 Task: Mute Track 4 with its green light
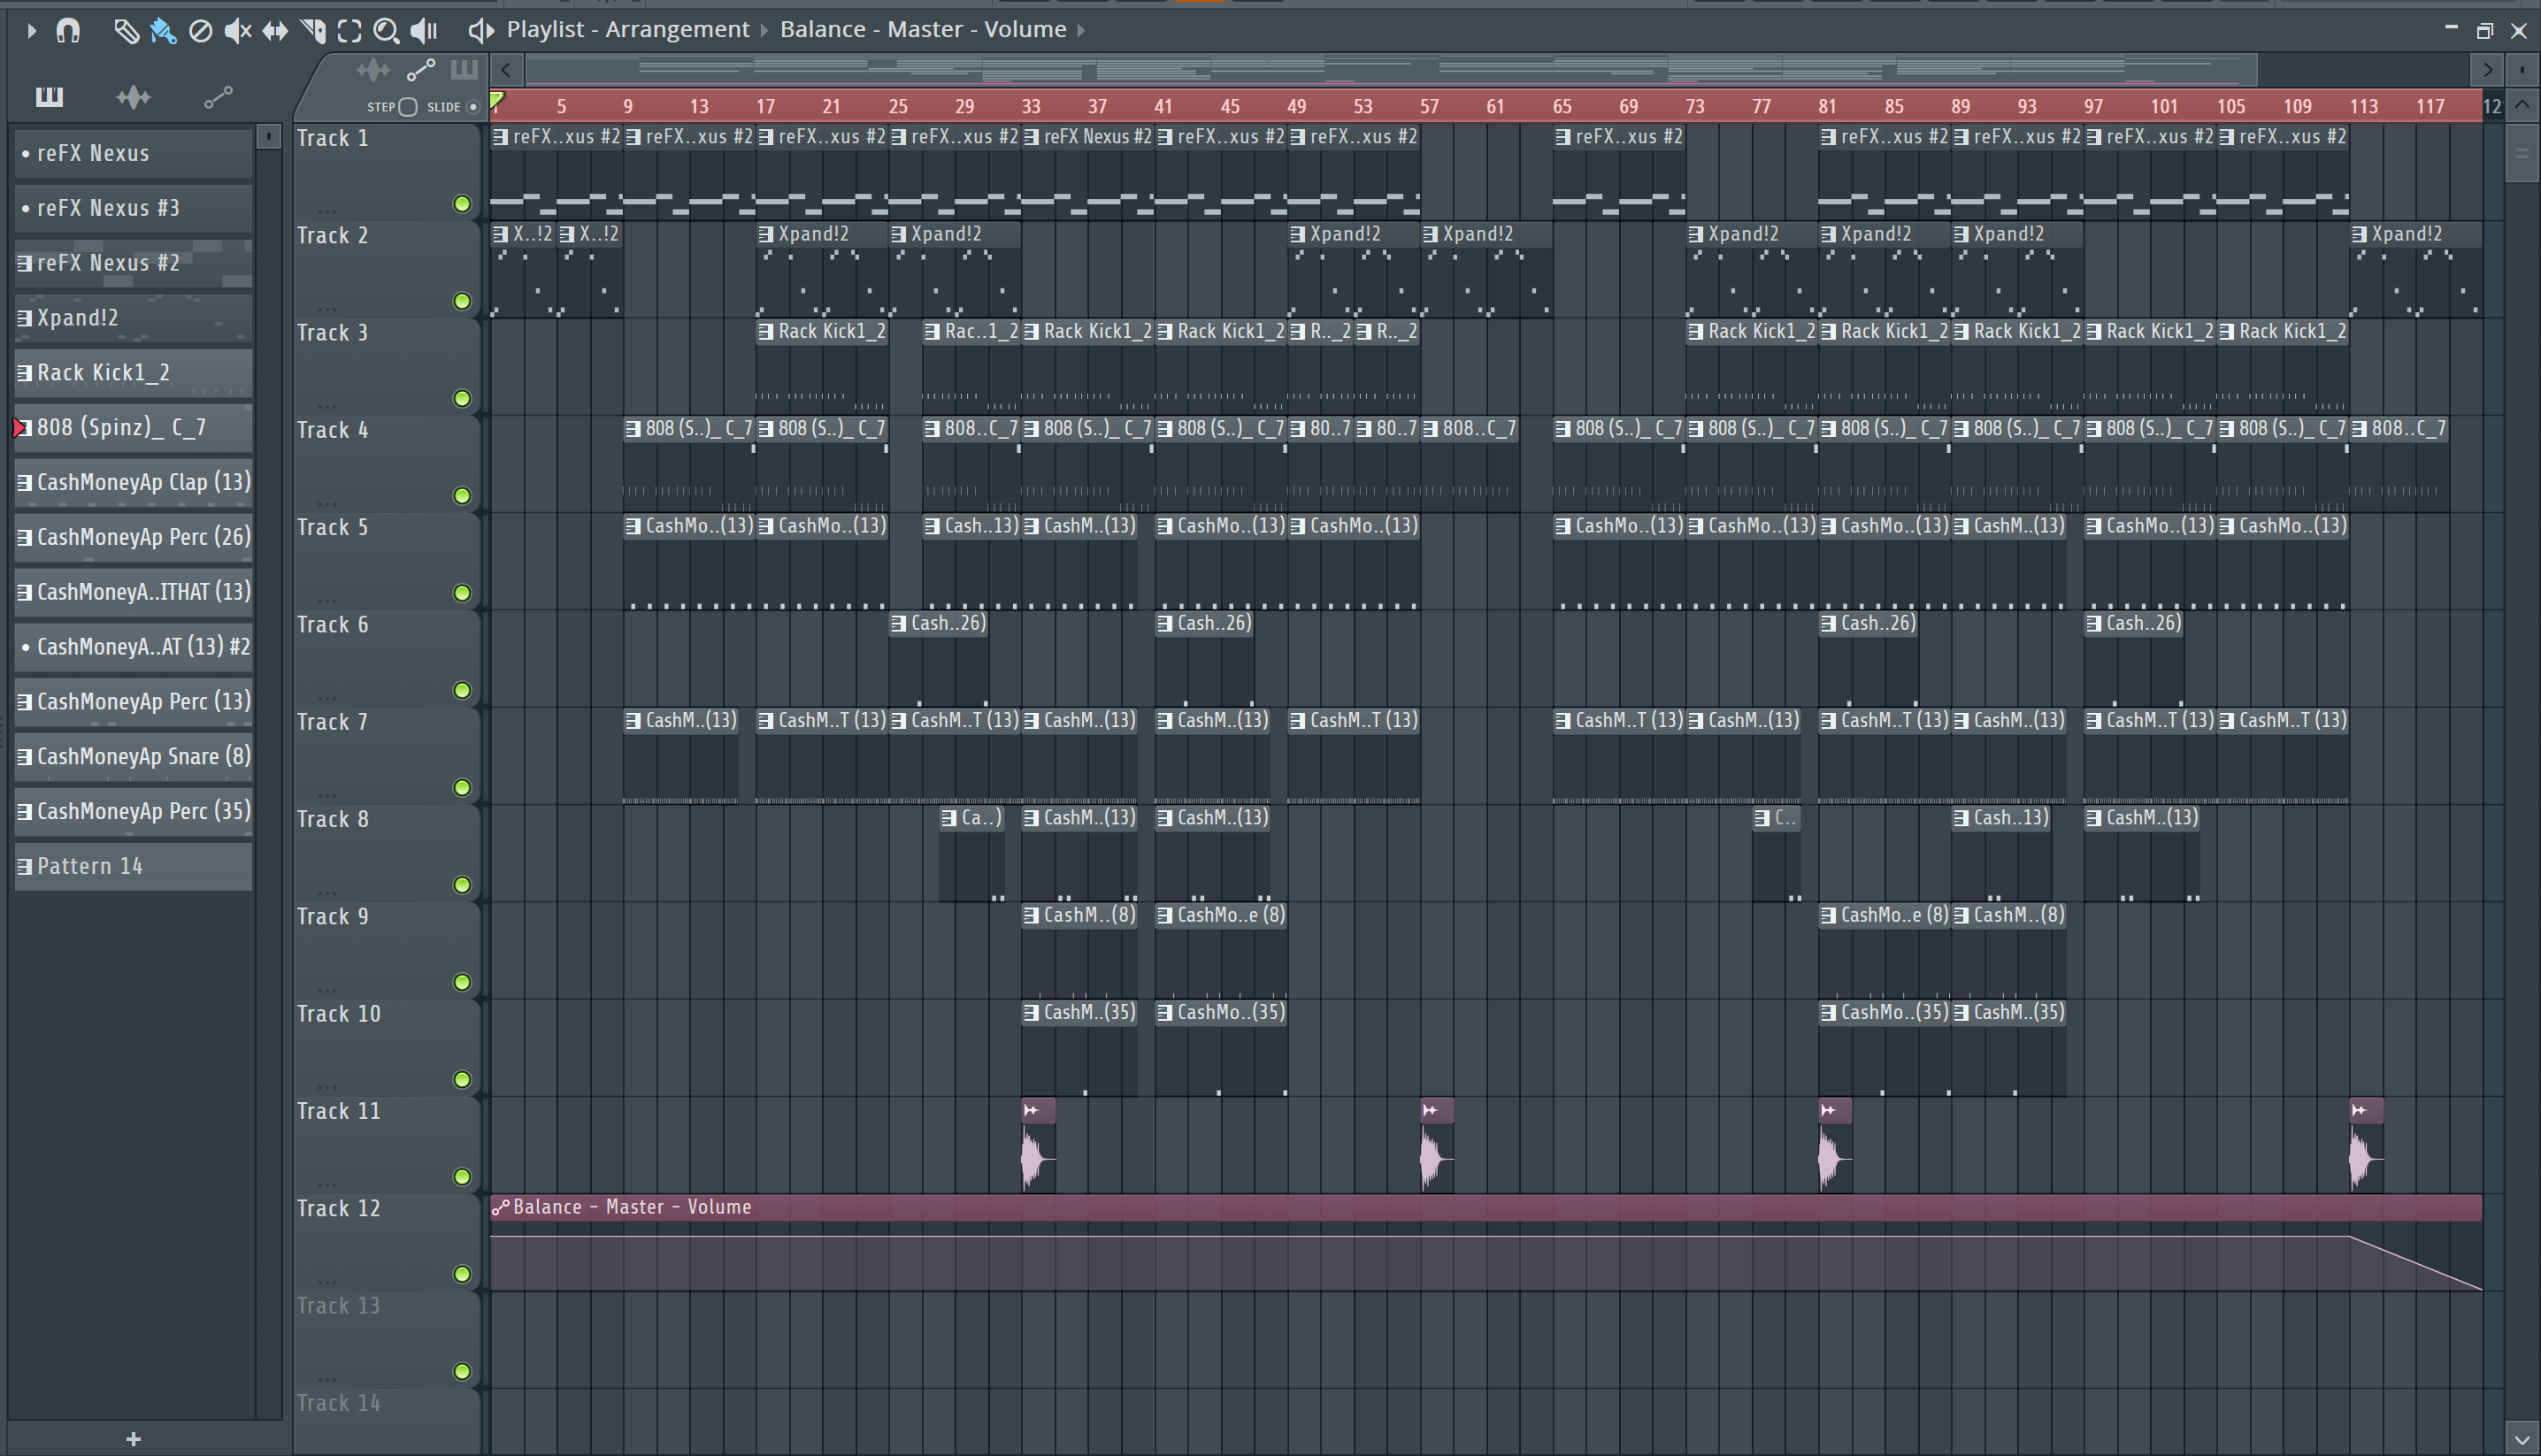pos(462,496)
